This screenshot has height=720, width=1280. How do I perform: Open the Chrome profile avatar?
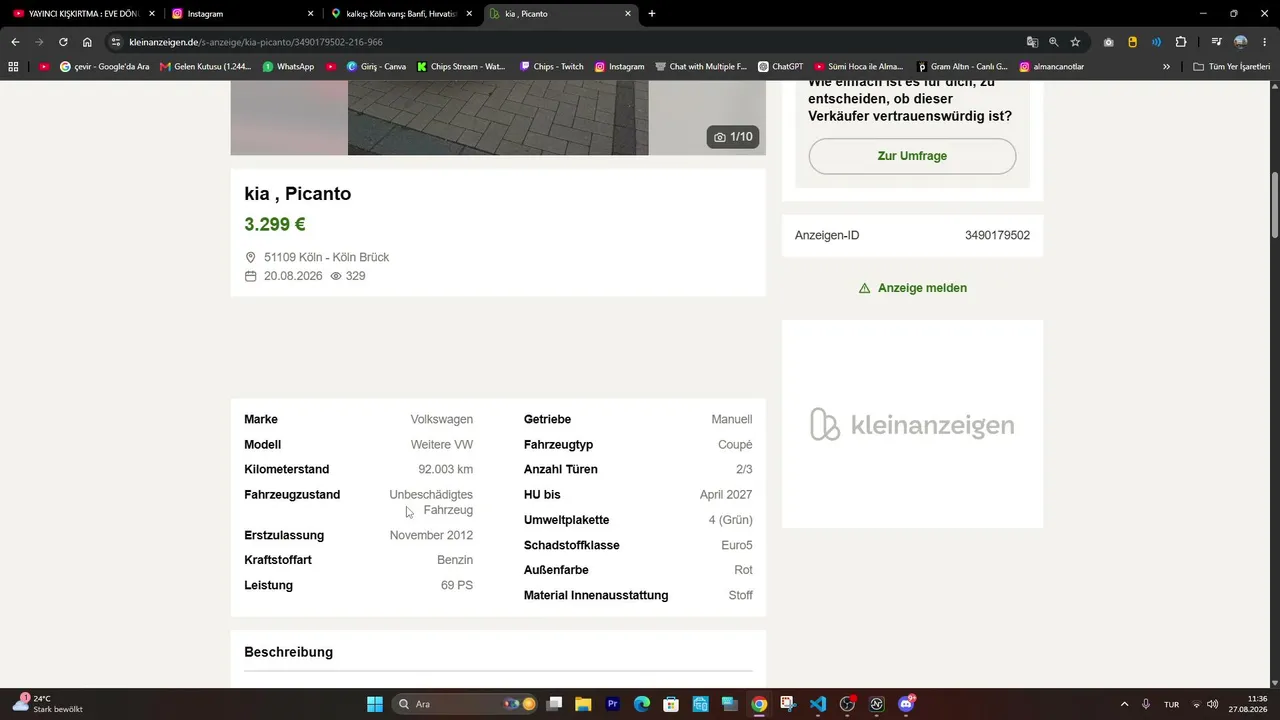pyautogui.click(x=1241, y=42)
